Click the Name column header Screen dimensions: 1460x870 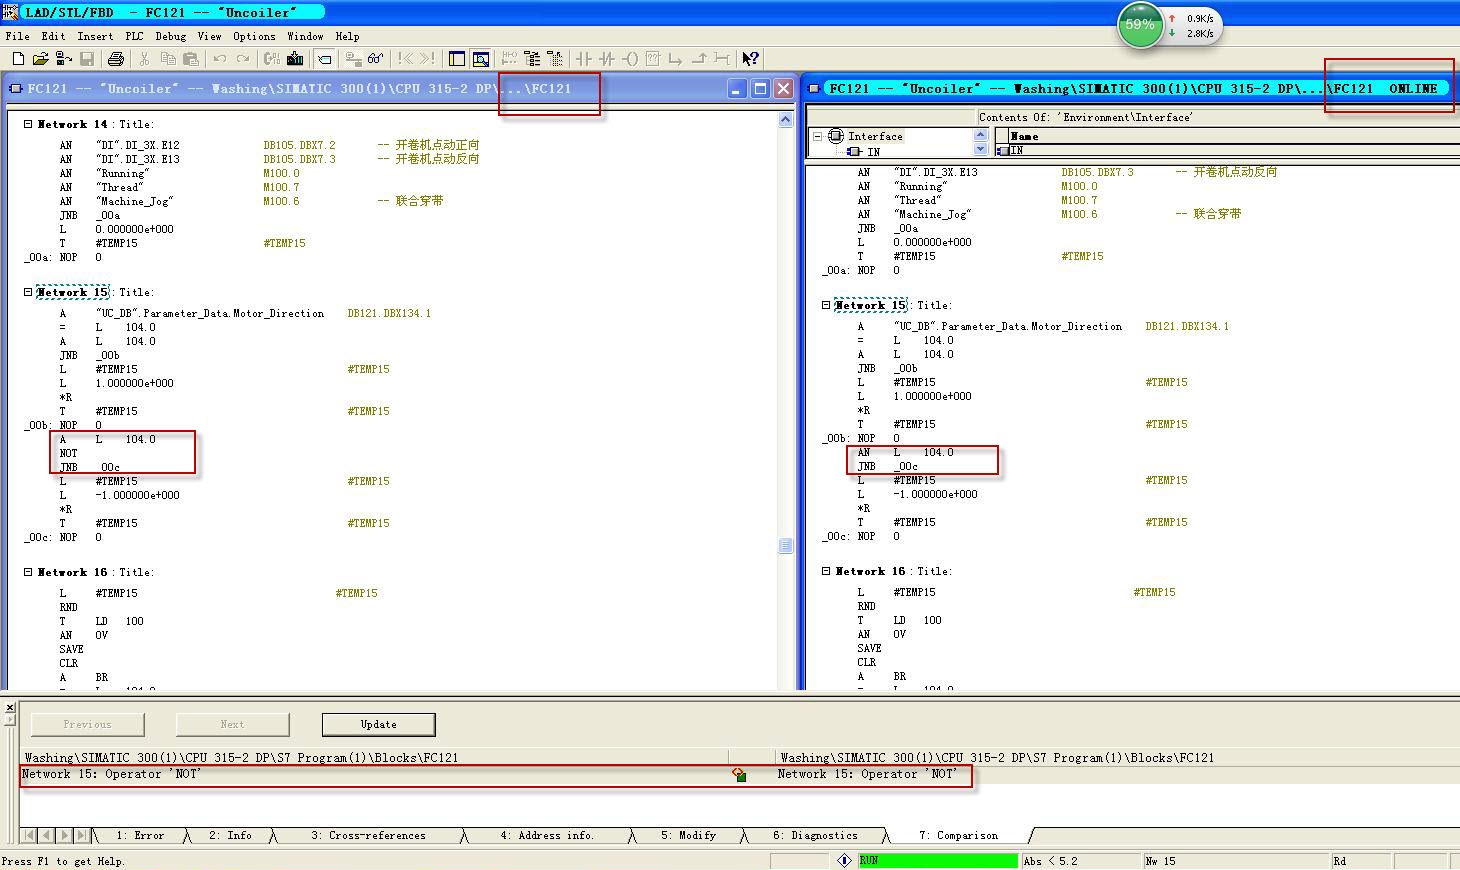point(1232,136)
